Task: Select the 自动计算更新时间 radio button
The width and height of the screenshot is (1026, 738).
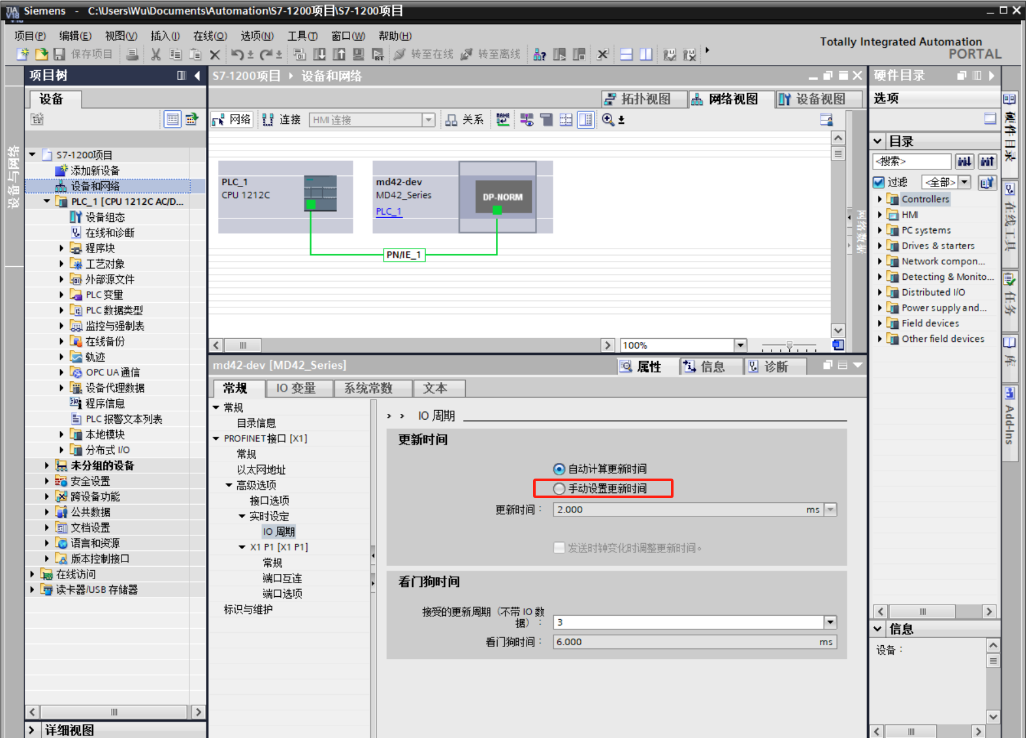Action: tap(559, 469)
